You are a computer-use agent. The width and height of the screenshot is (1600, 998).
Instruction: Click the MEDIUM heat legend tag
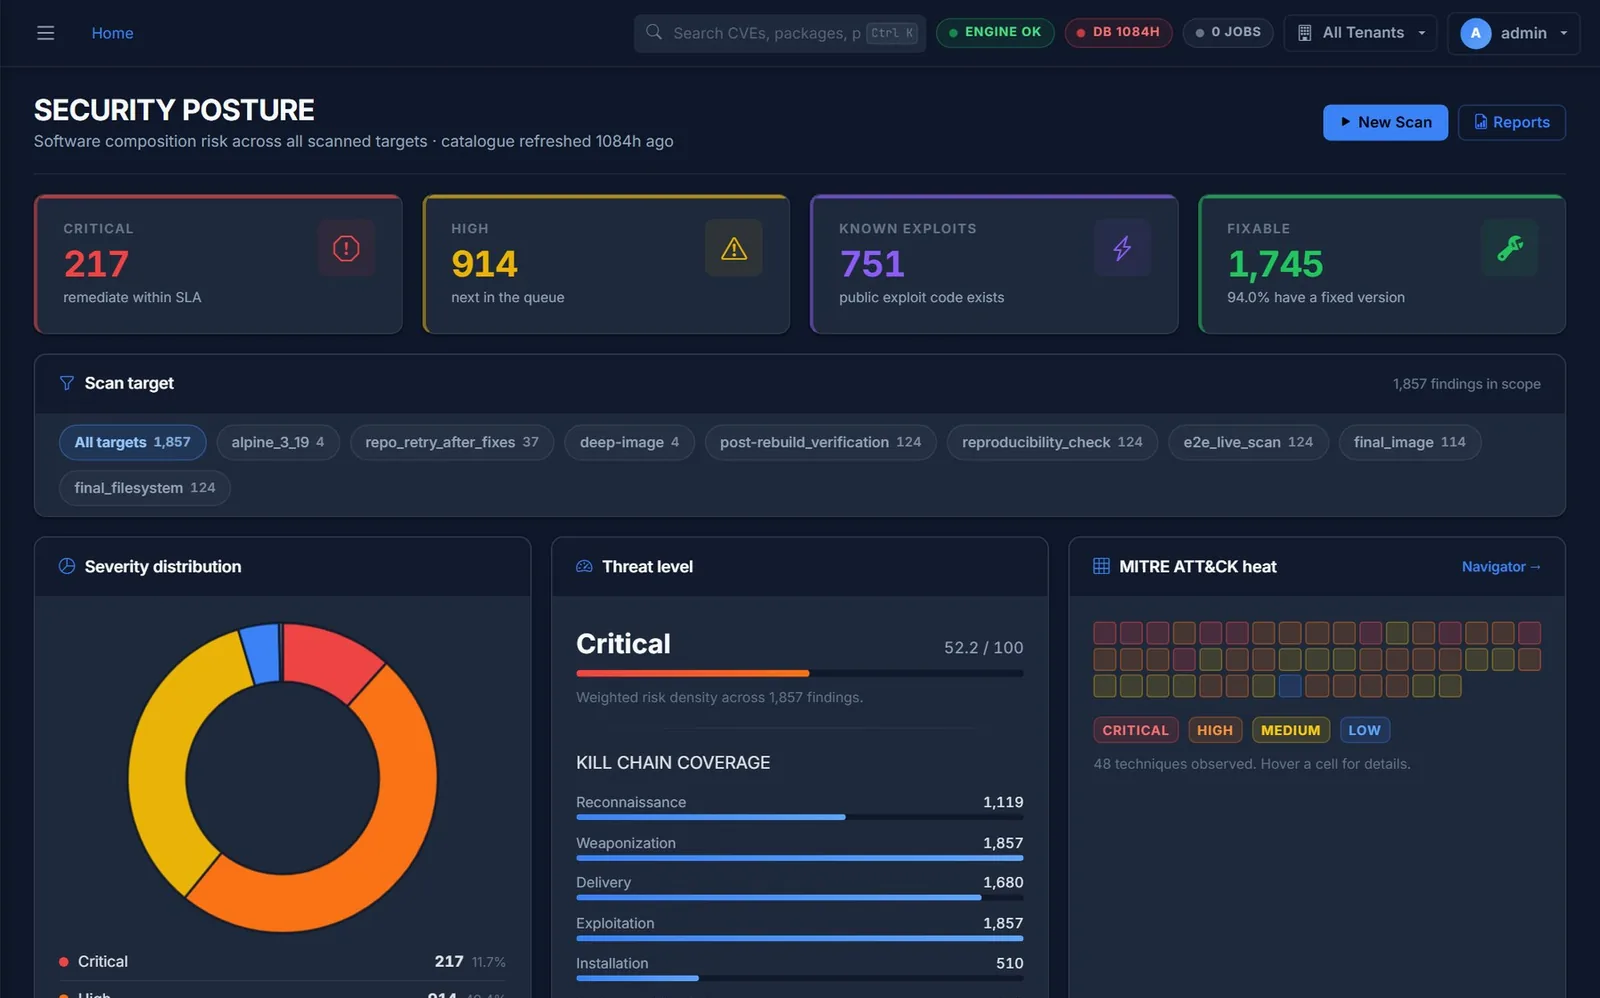1290,730
